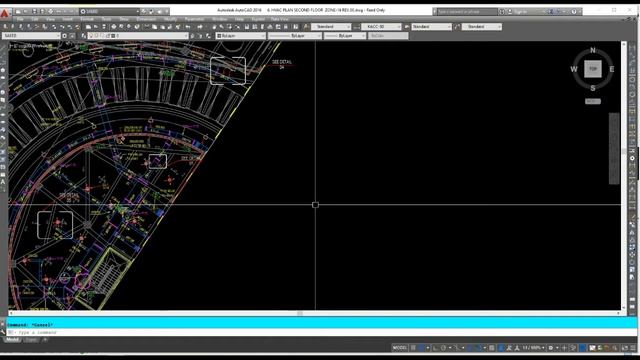Select the Line tool in Draw toolbar
Image resolution: width=640 pixels, height=360 pixels.
[x=3, y=48]
